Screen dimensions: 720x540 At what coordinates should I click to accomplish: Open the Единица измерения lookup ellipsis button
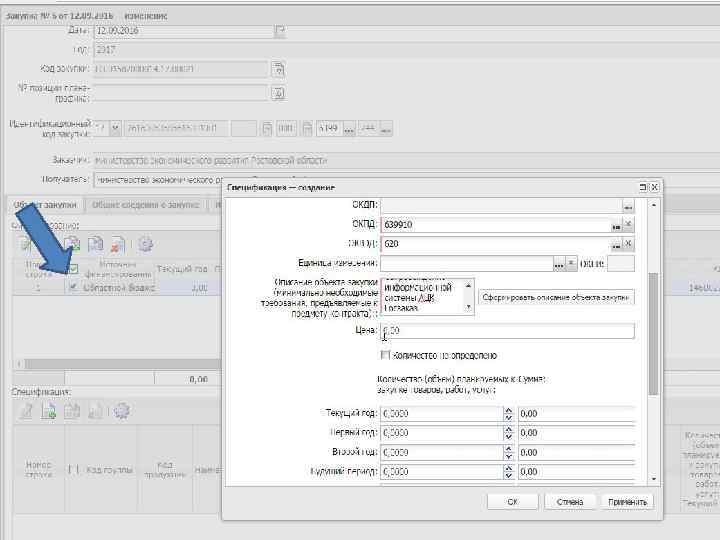tap(559, 264)
